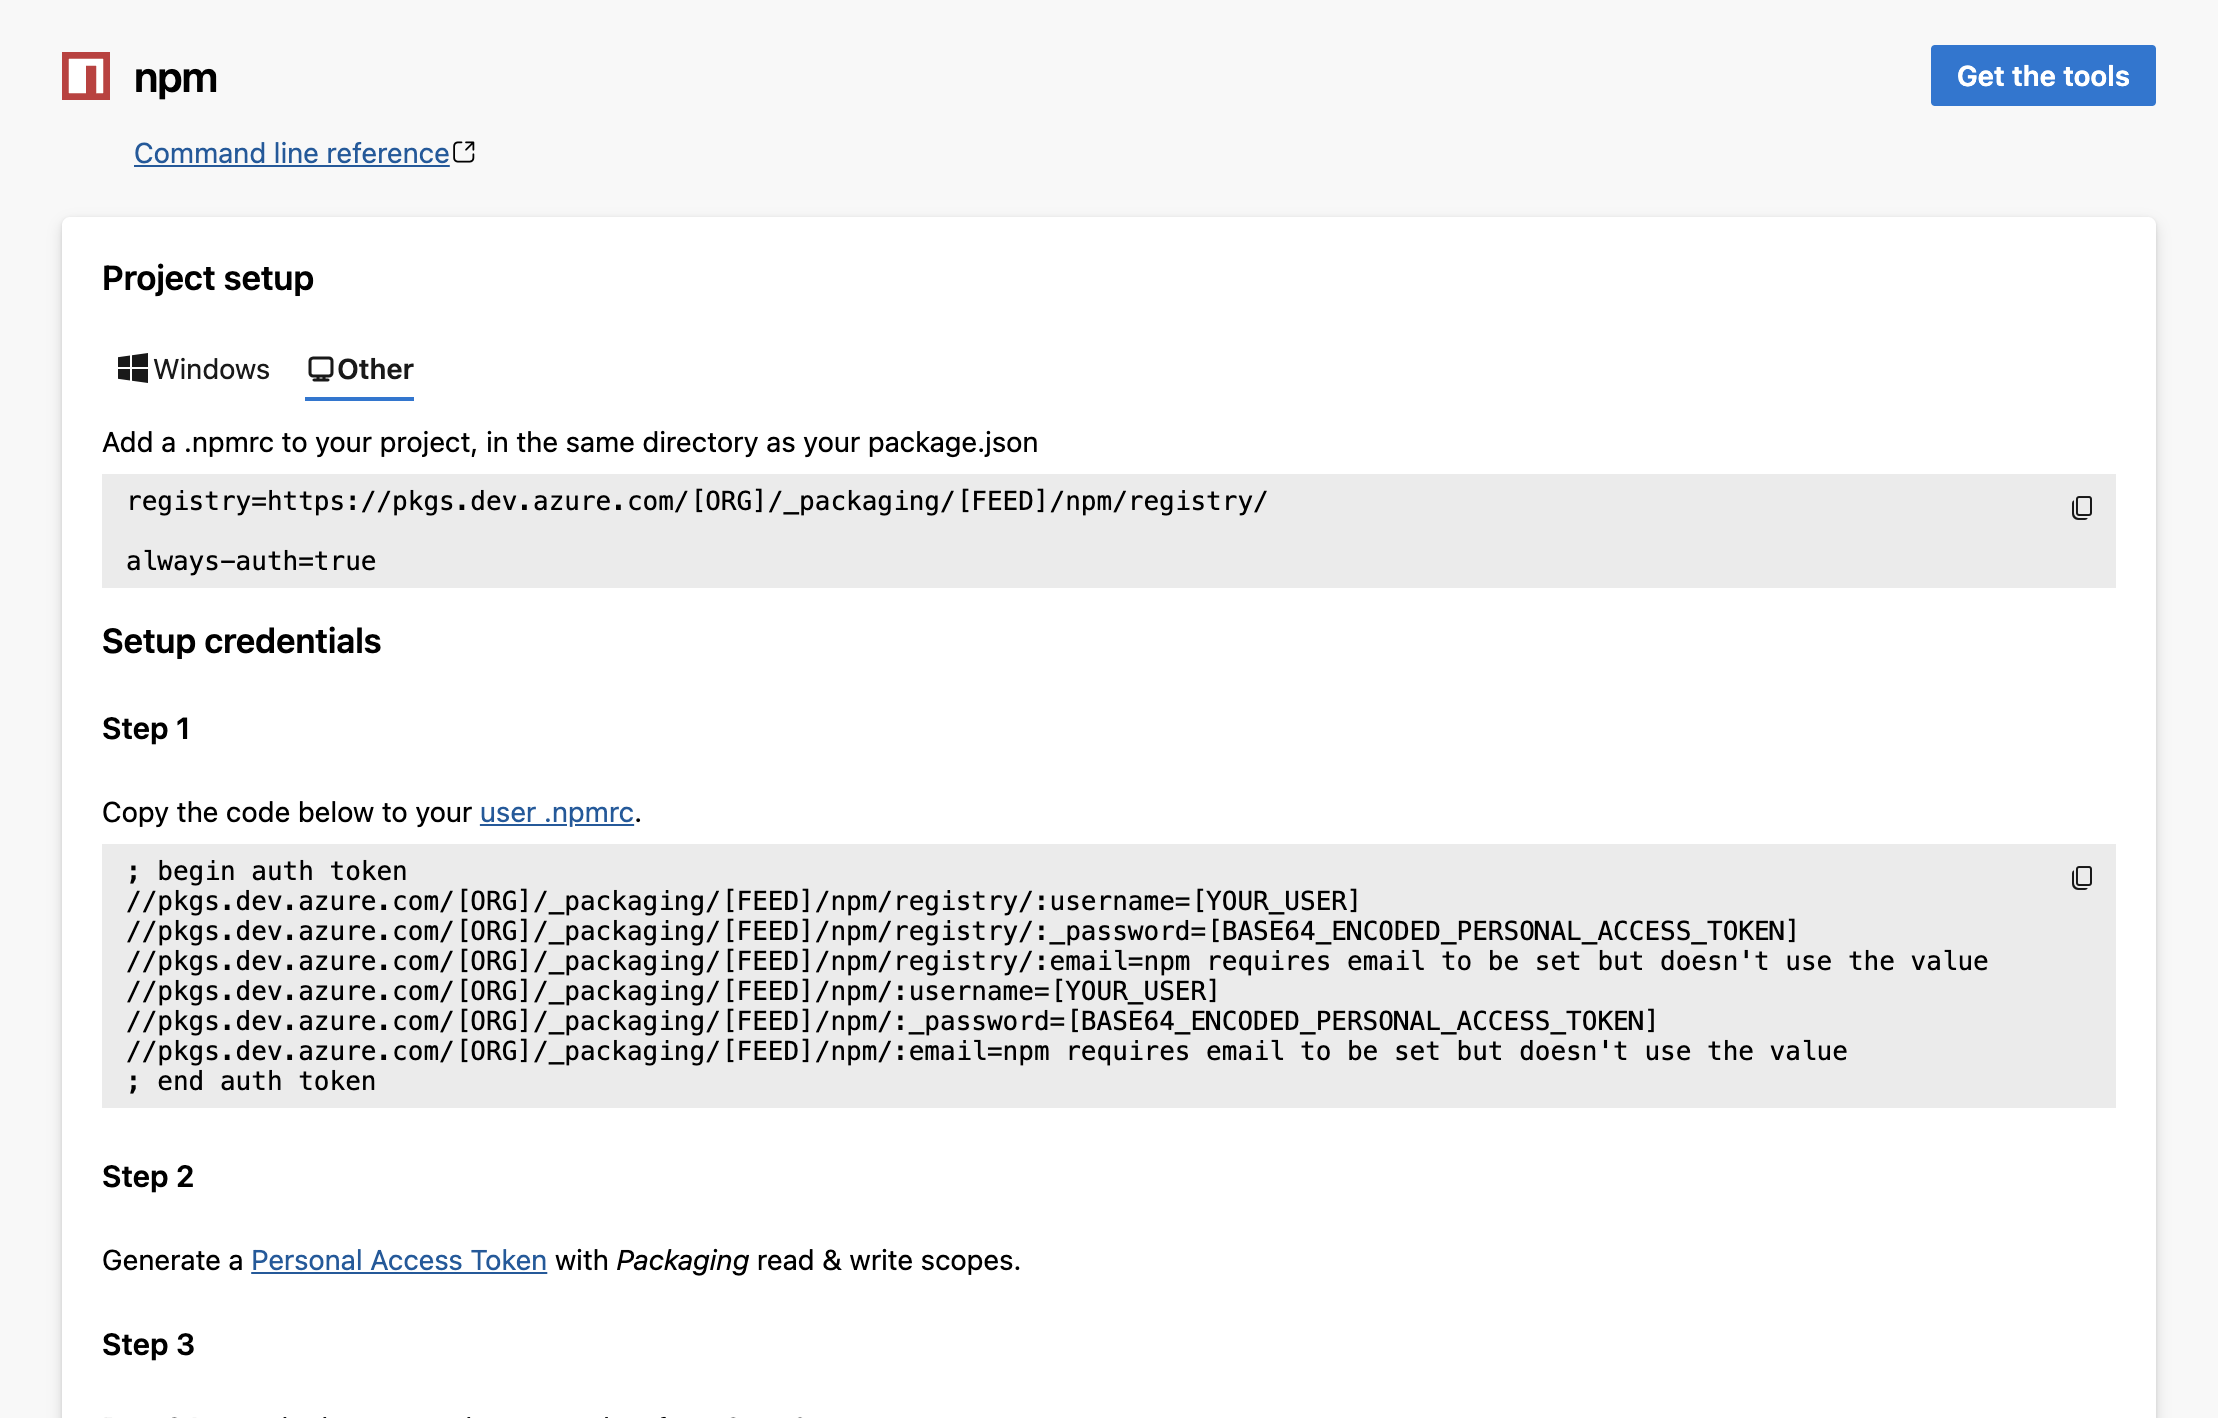Click the Windows logo icon
The height and width of the screenshot is (1418, 2218).
(132, 368)
